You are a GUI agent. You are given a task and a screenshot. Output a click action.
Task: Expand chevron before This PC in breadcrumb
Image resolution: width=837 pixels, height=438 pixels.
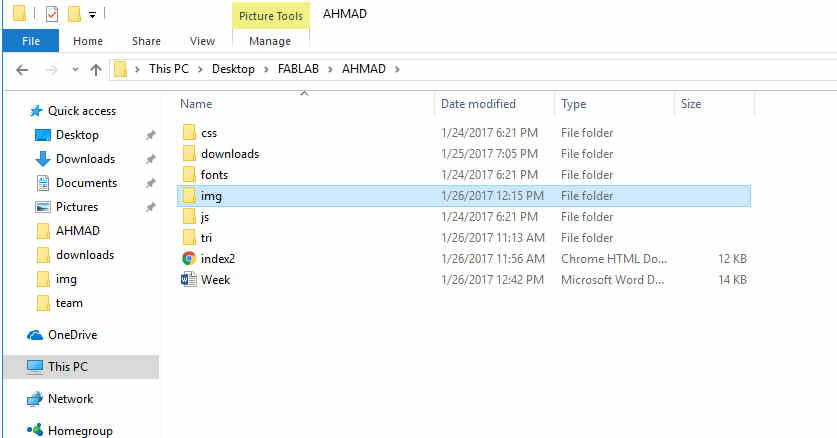coord(137,69)
